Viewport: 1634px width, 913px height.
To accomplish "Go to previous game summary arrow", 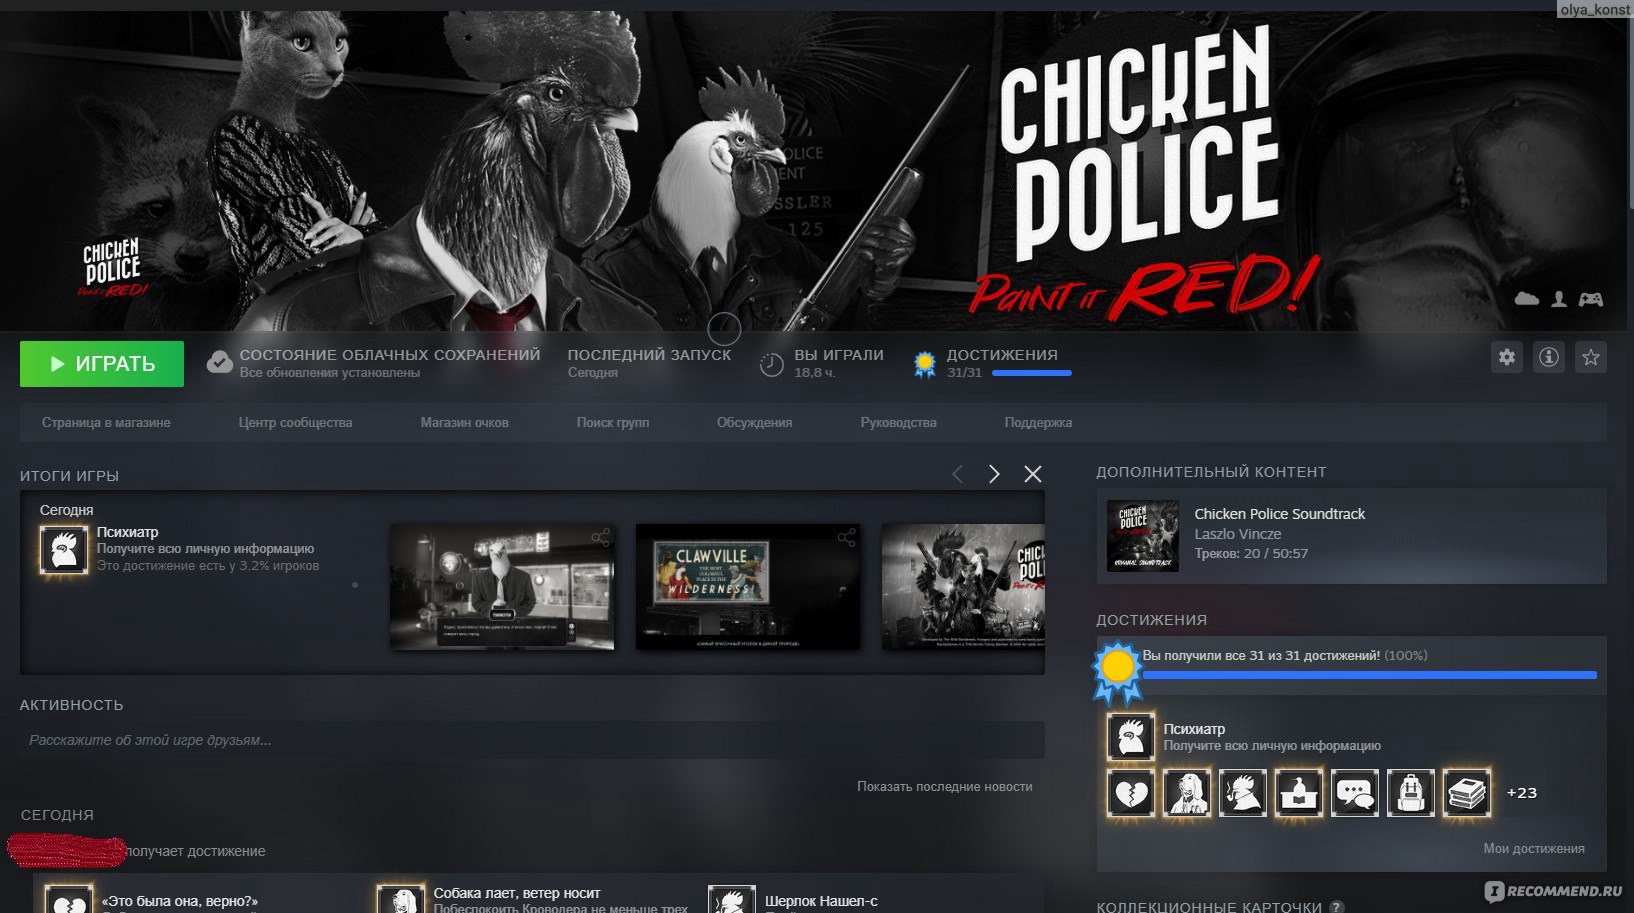I will pos(958,474).
